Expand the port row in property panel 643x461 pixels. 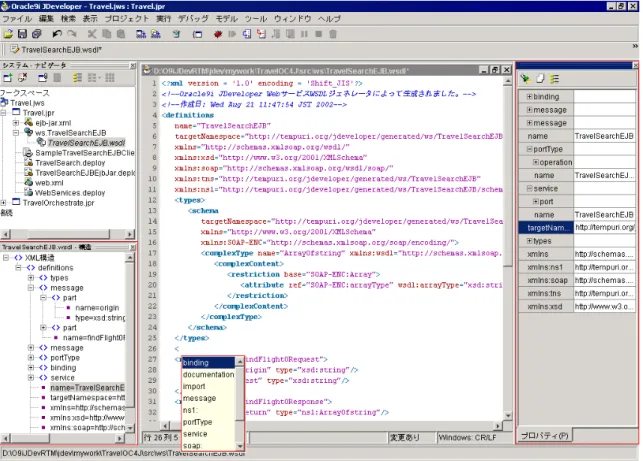click(x=536, y=202)
